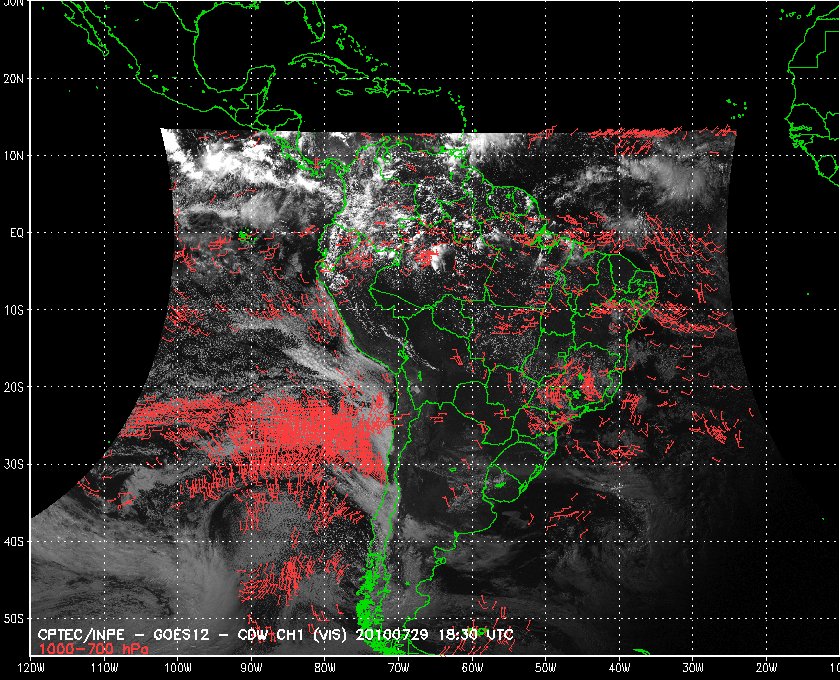The image size is (840, 680).
Task: Click the 50S latitude label
Action: (x=13, y=618)
